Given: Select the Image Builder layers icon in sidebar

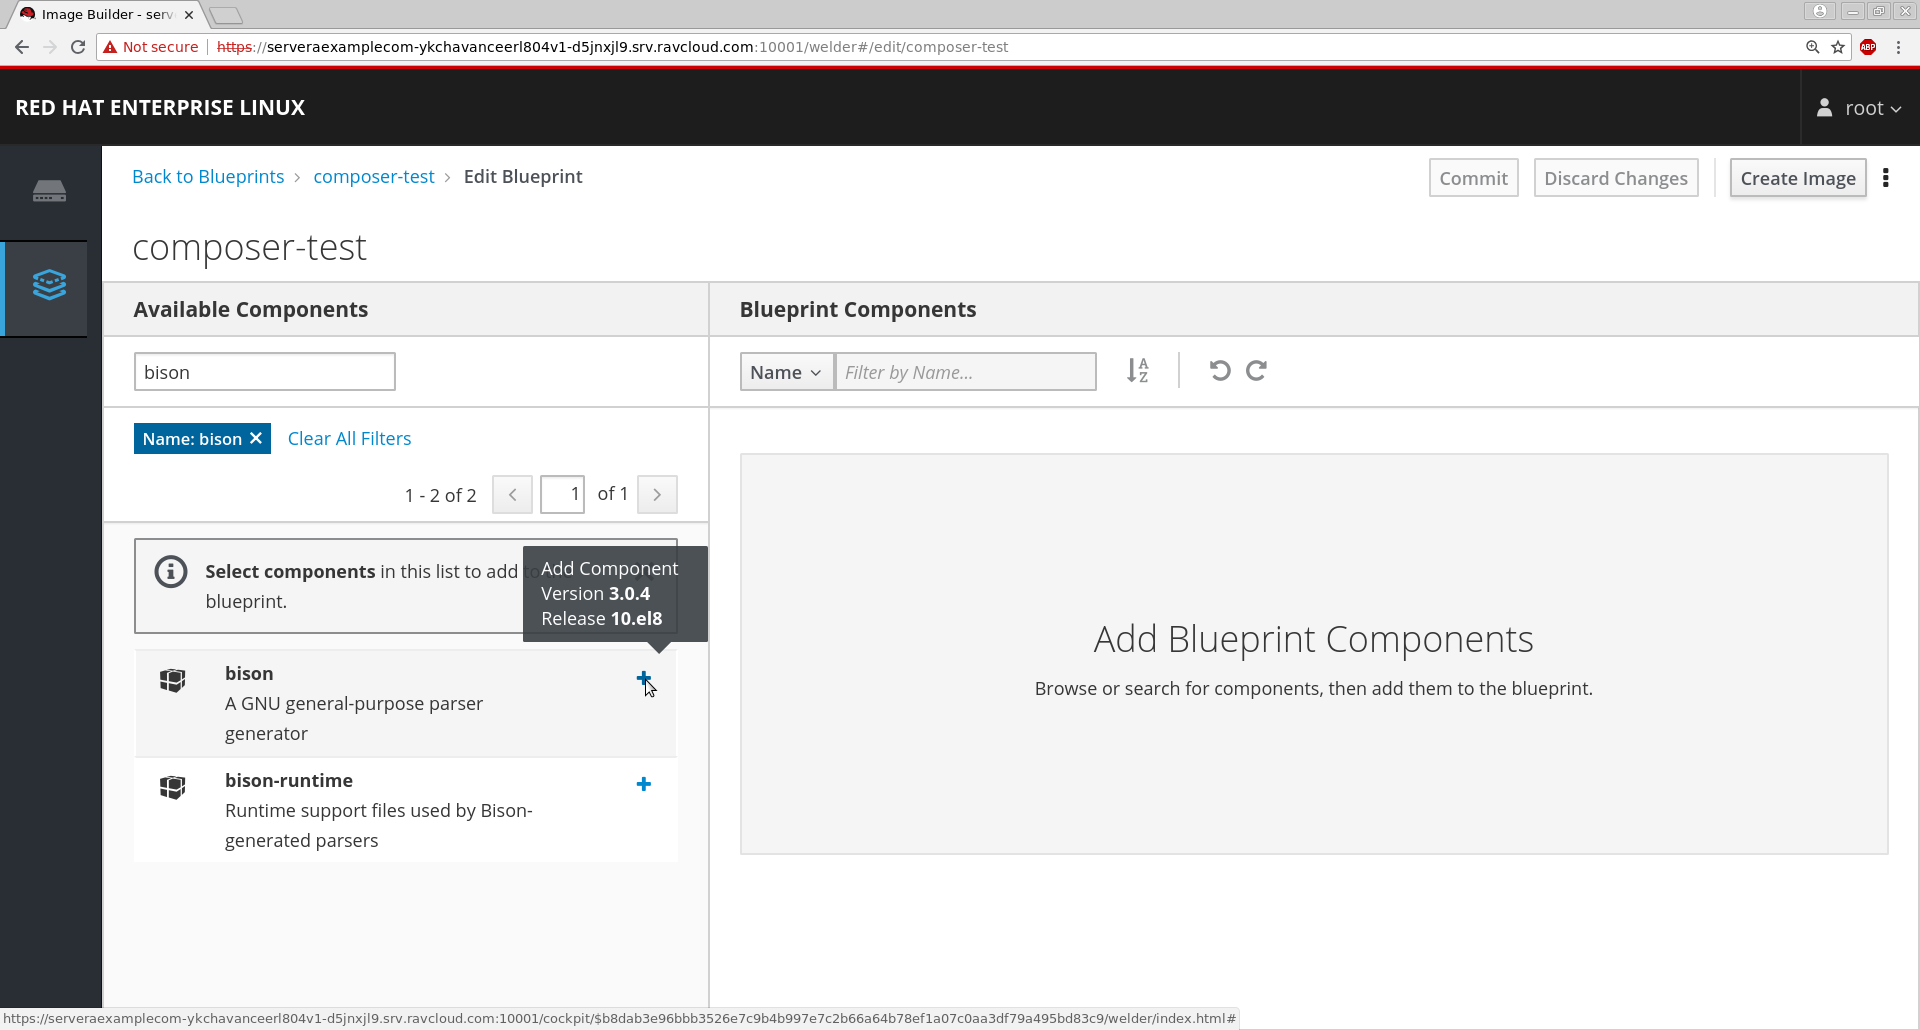Looking at the screenshot, I should 49,285.
